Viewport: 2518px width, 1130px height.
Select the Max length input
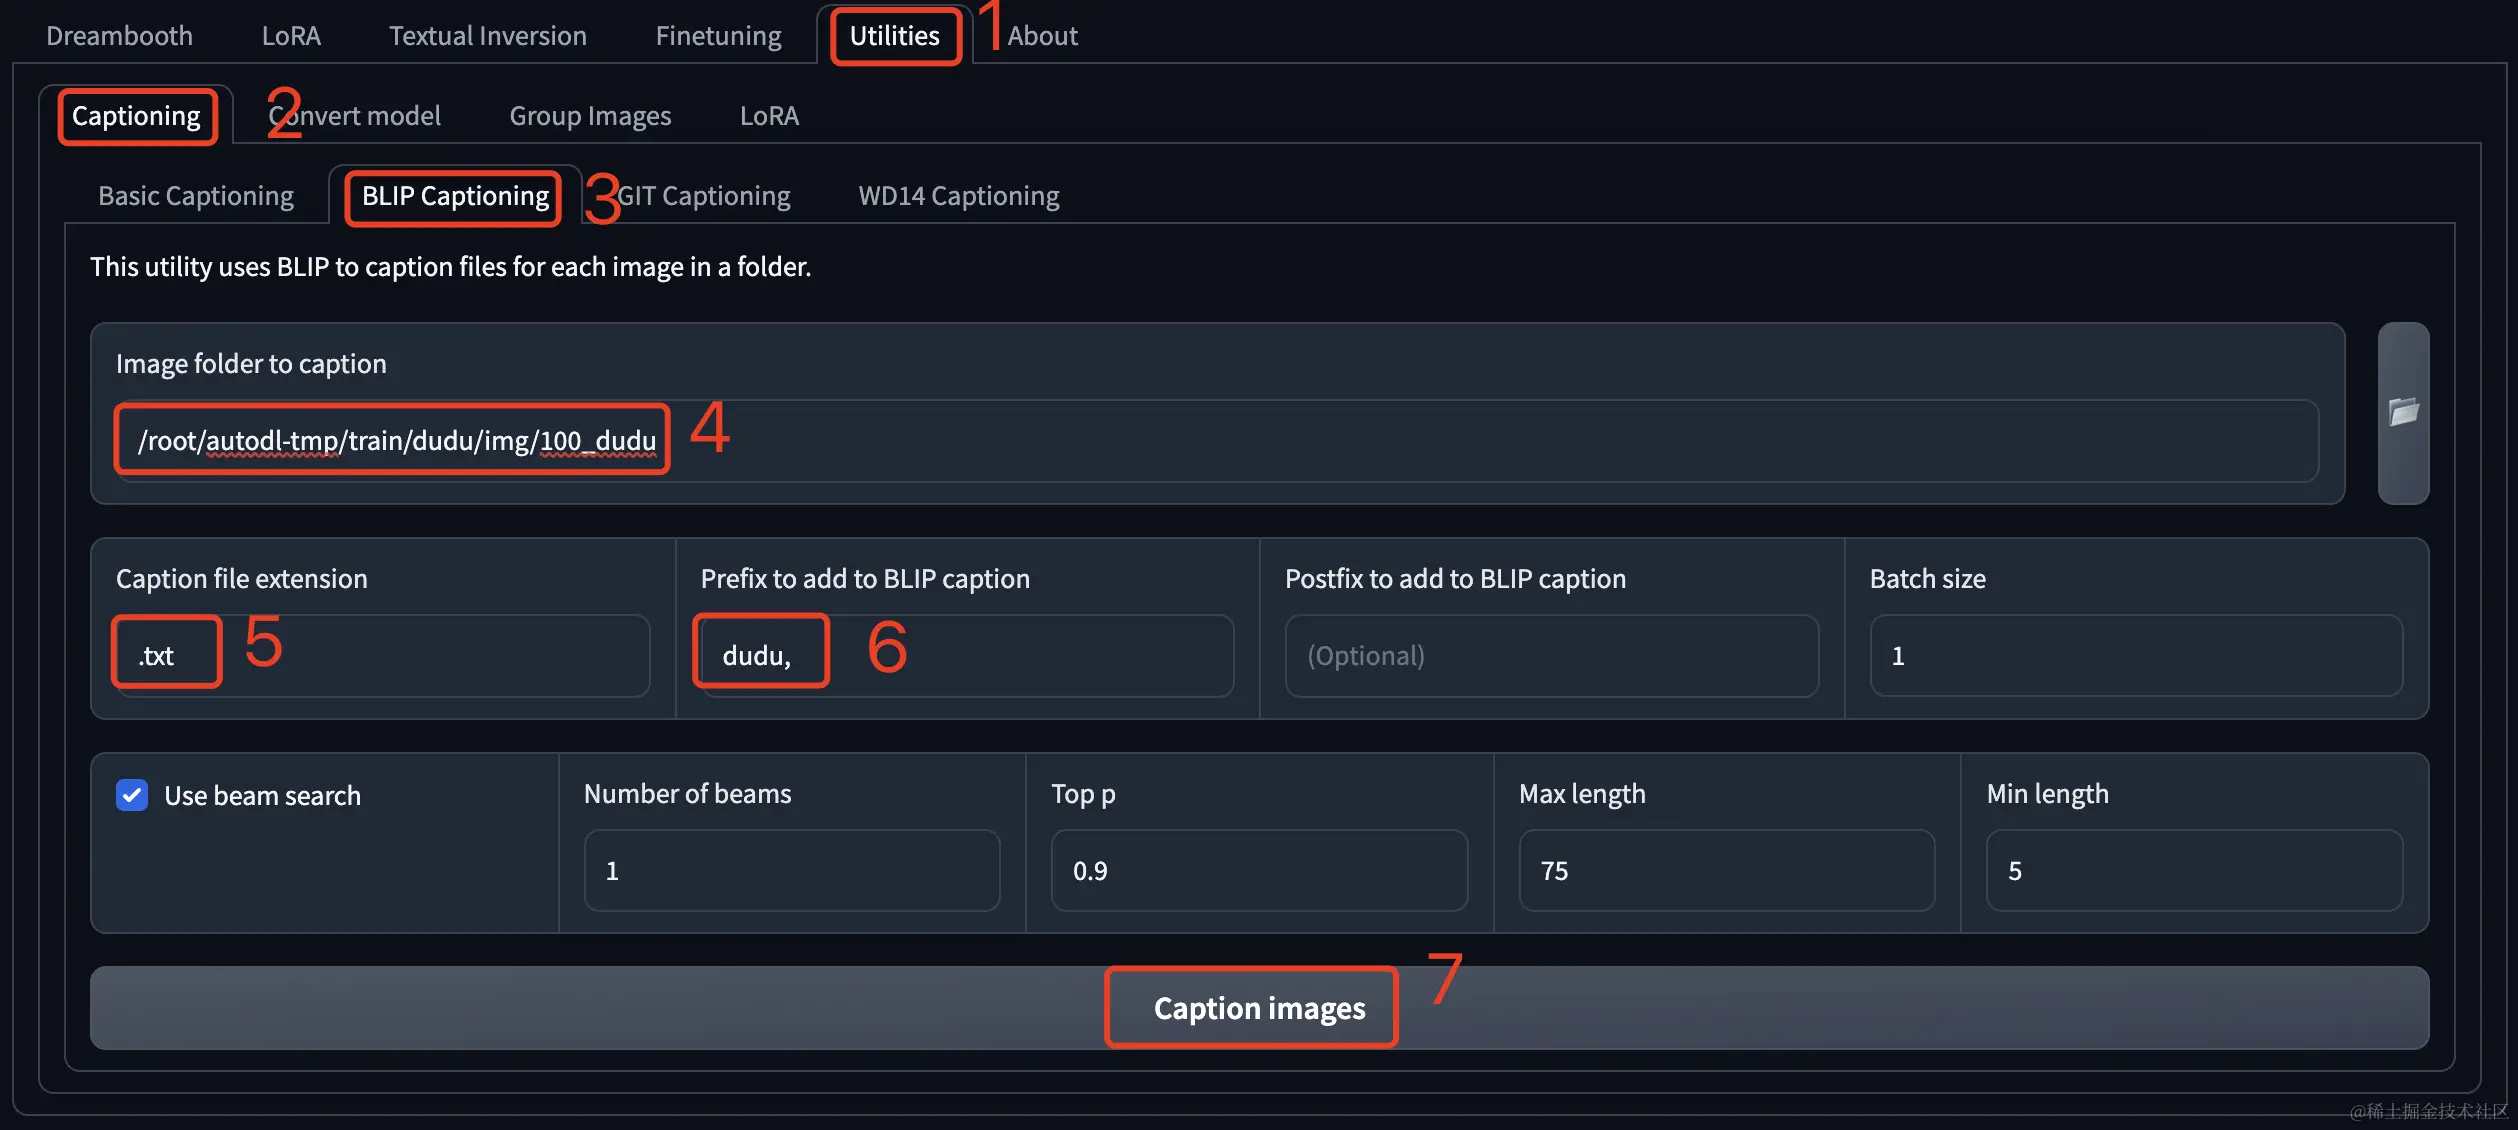tap(1726, 871)
